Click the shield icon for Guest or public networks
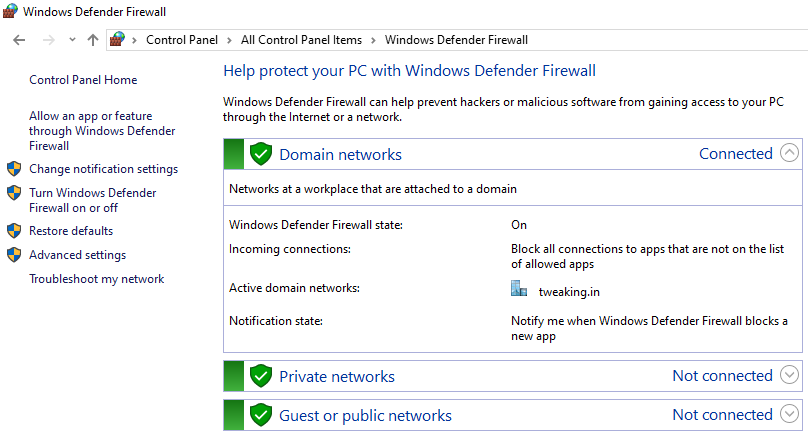This screenshot has width=808, height=438. 261,415
